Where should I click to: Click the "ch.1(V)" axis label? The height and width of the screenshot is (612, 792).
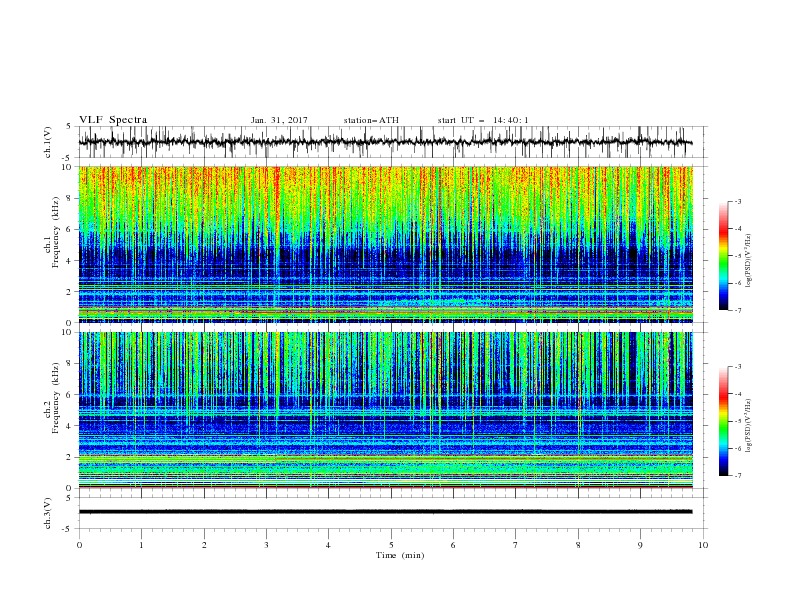(48, 142)
